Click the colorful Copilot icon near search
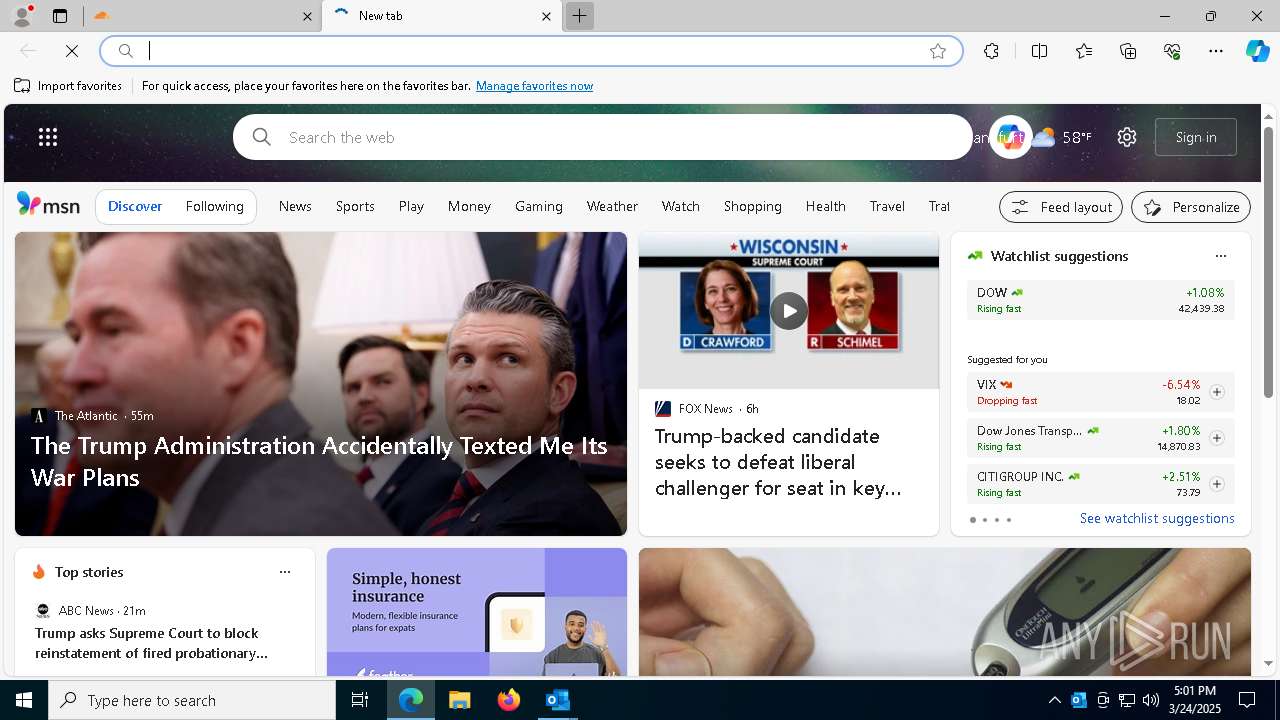Screen dimensions: 1280x720 [x=1010, y=137]
